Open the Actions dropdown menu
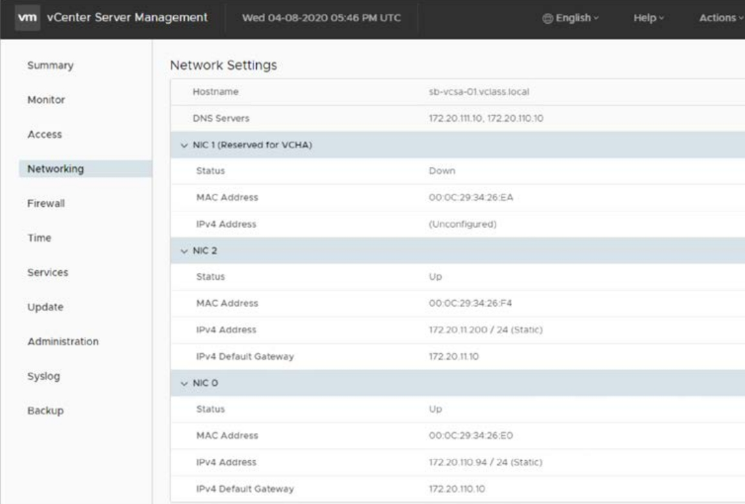This screenshot has height=504, width=745. [721, 18]
